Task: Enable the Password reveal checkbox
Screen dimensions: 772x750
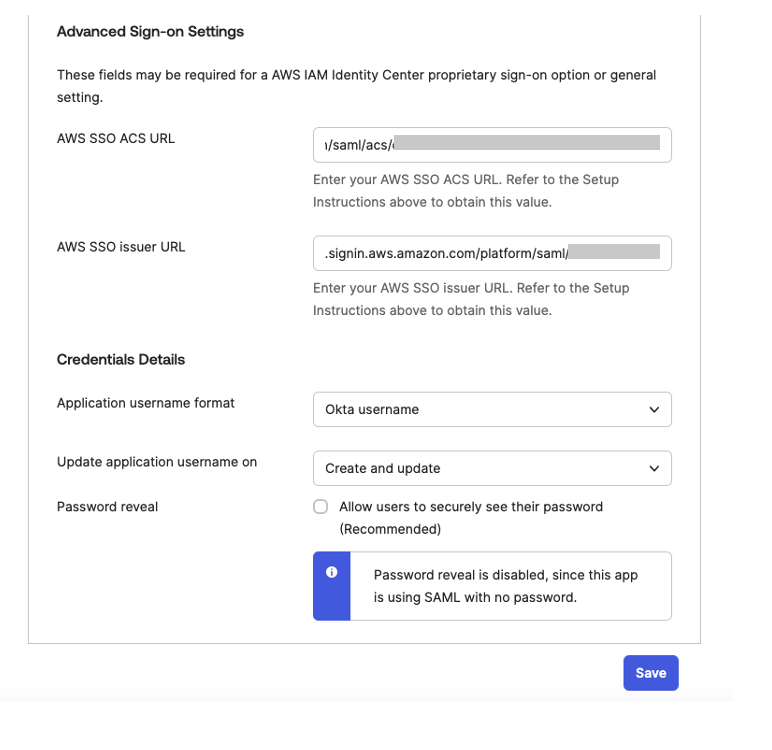Action: (321, 507)
